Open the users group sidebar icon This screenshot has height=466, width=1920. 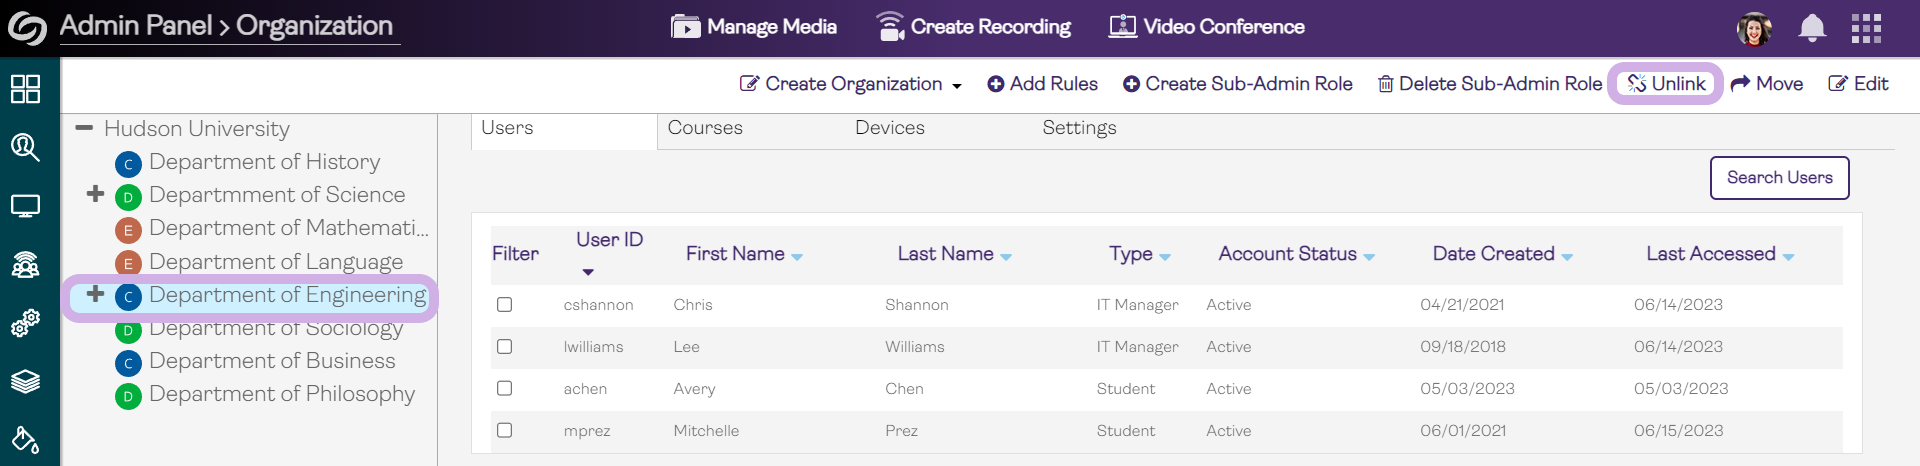[x=25, y=265]
